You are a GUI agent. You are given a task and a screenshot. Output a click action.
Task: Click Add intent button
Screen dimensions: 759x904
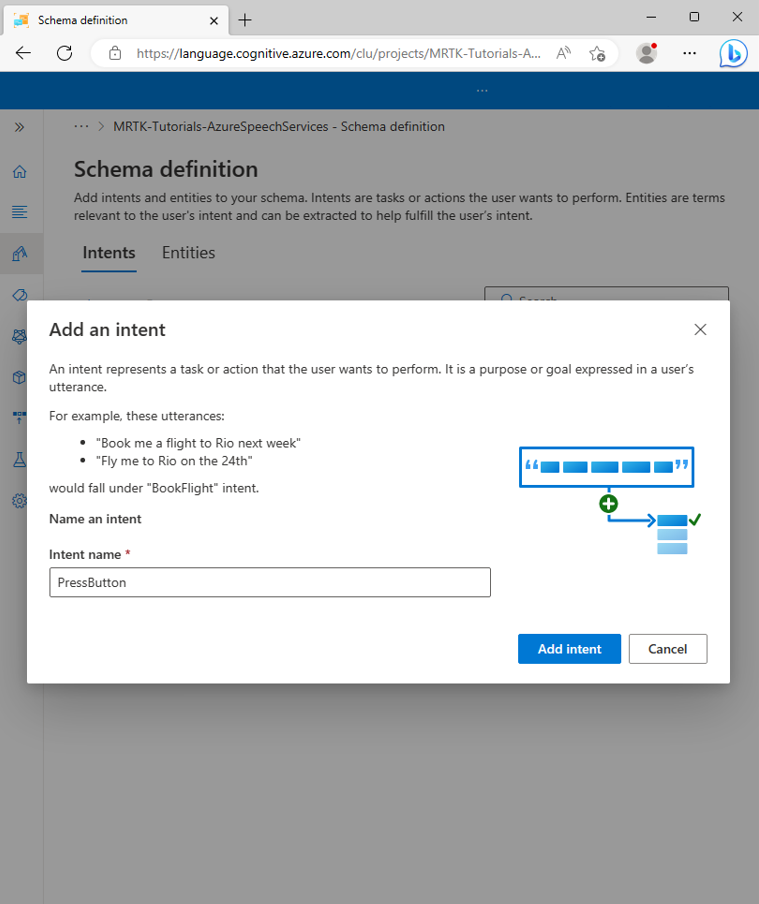[569, 649]
